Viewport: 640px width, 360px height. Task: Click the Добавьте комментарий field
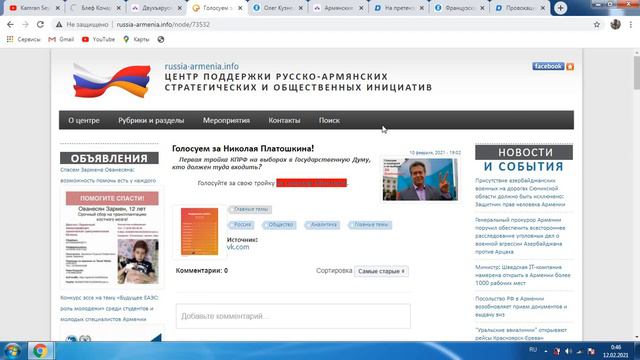(293, 316)
